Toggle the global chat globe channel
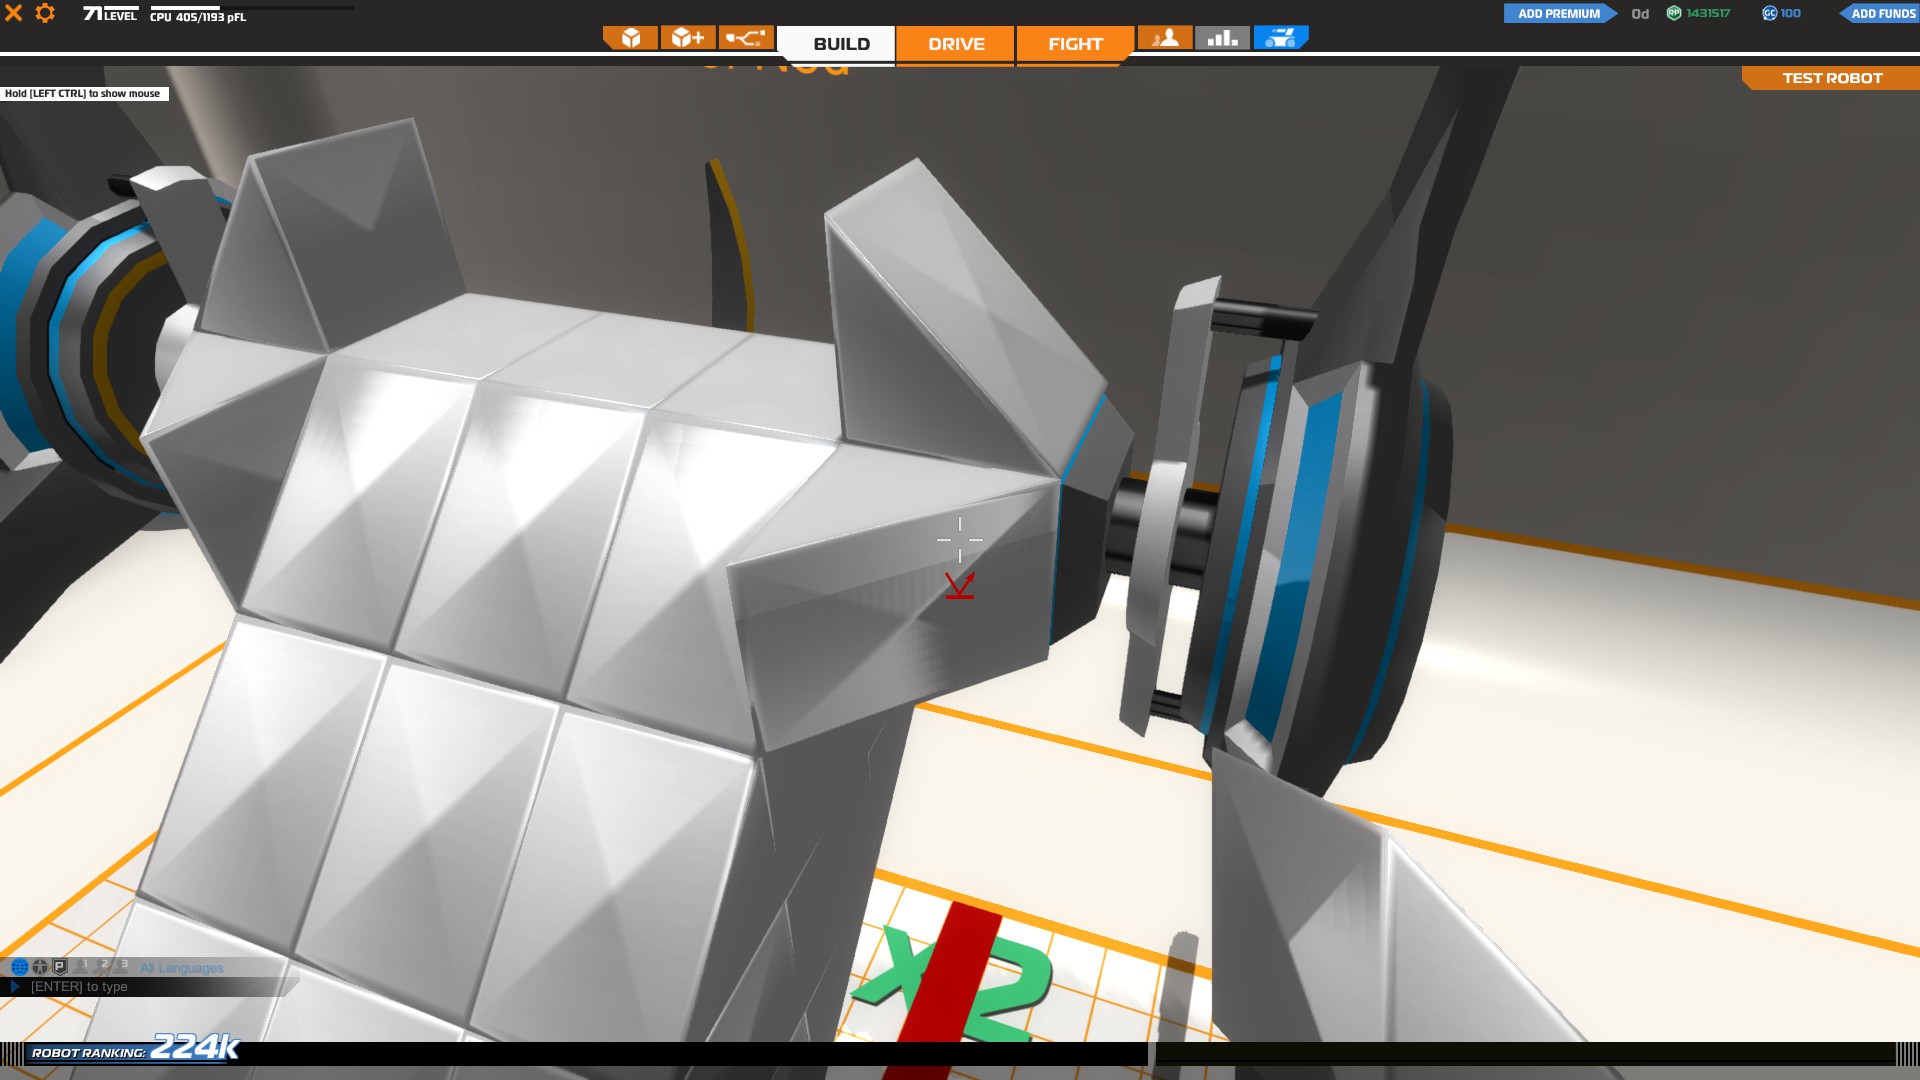 coord(19,967)
